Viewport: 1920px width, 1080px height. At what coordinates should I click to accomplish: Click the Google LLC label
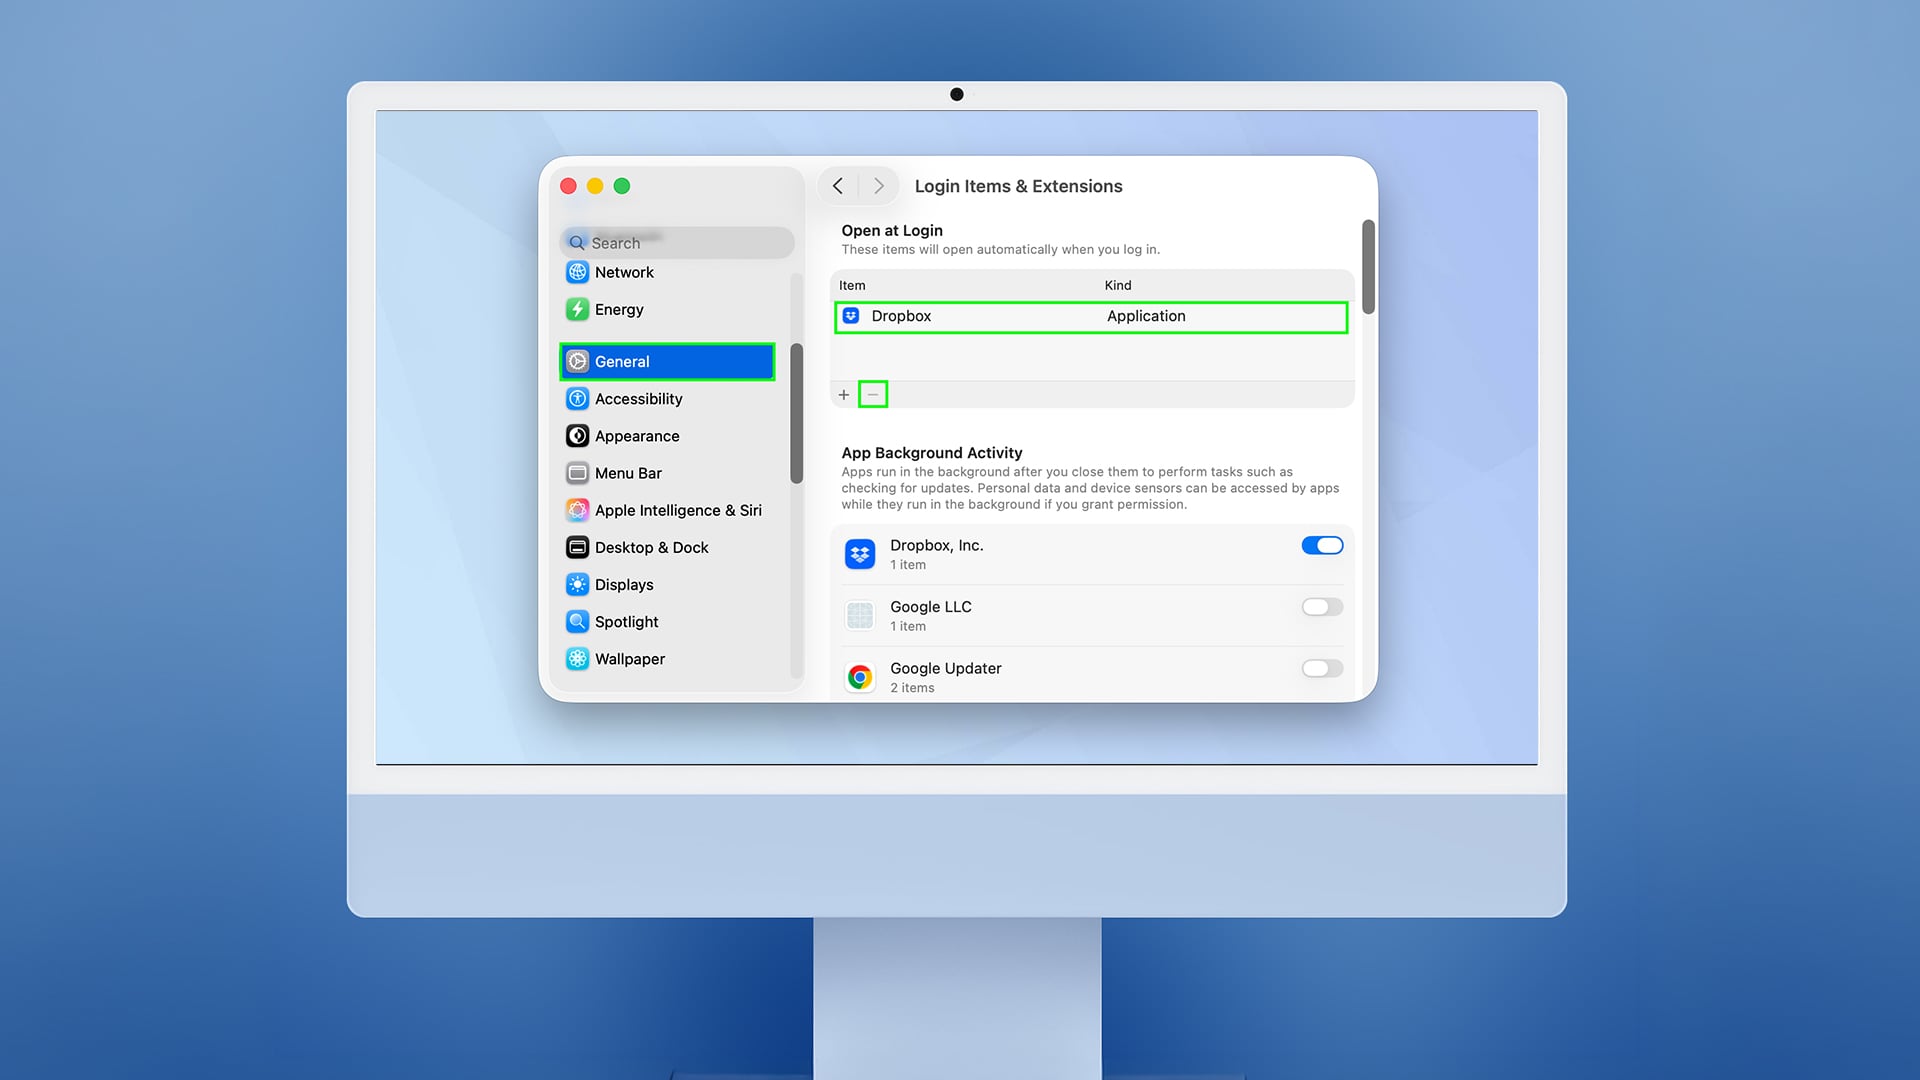click(x=931, y=607)
